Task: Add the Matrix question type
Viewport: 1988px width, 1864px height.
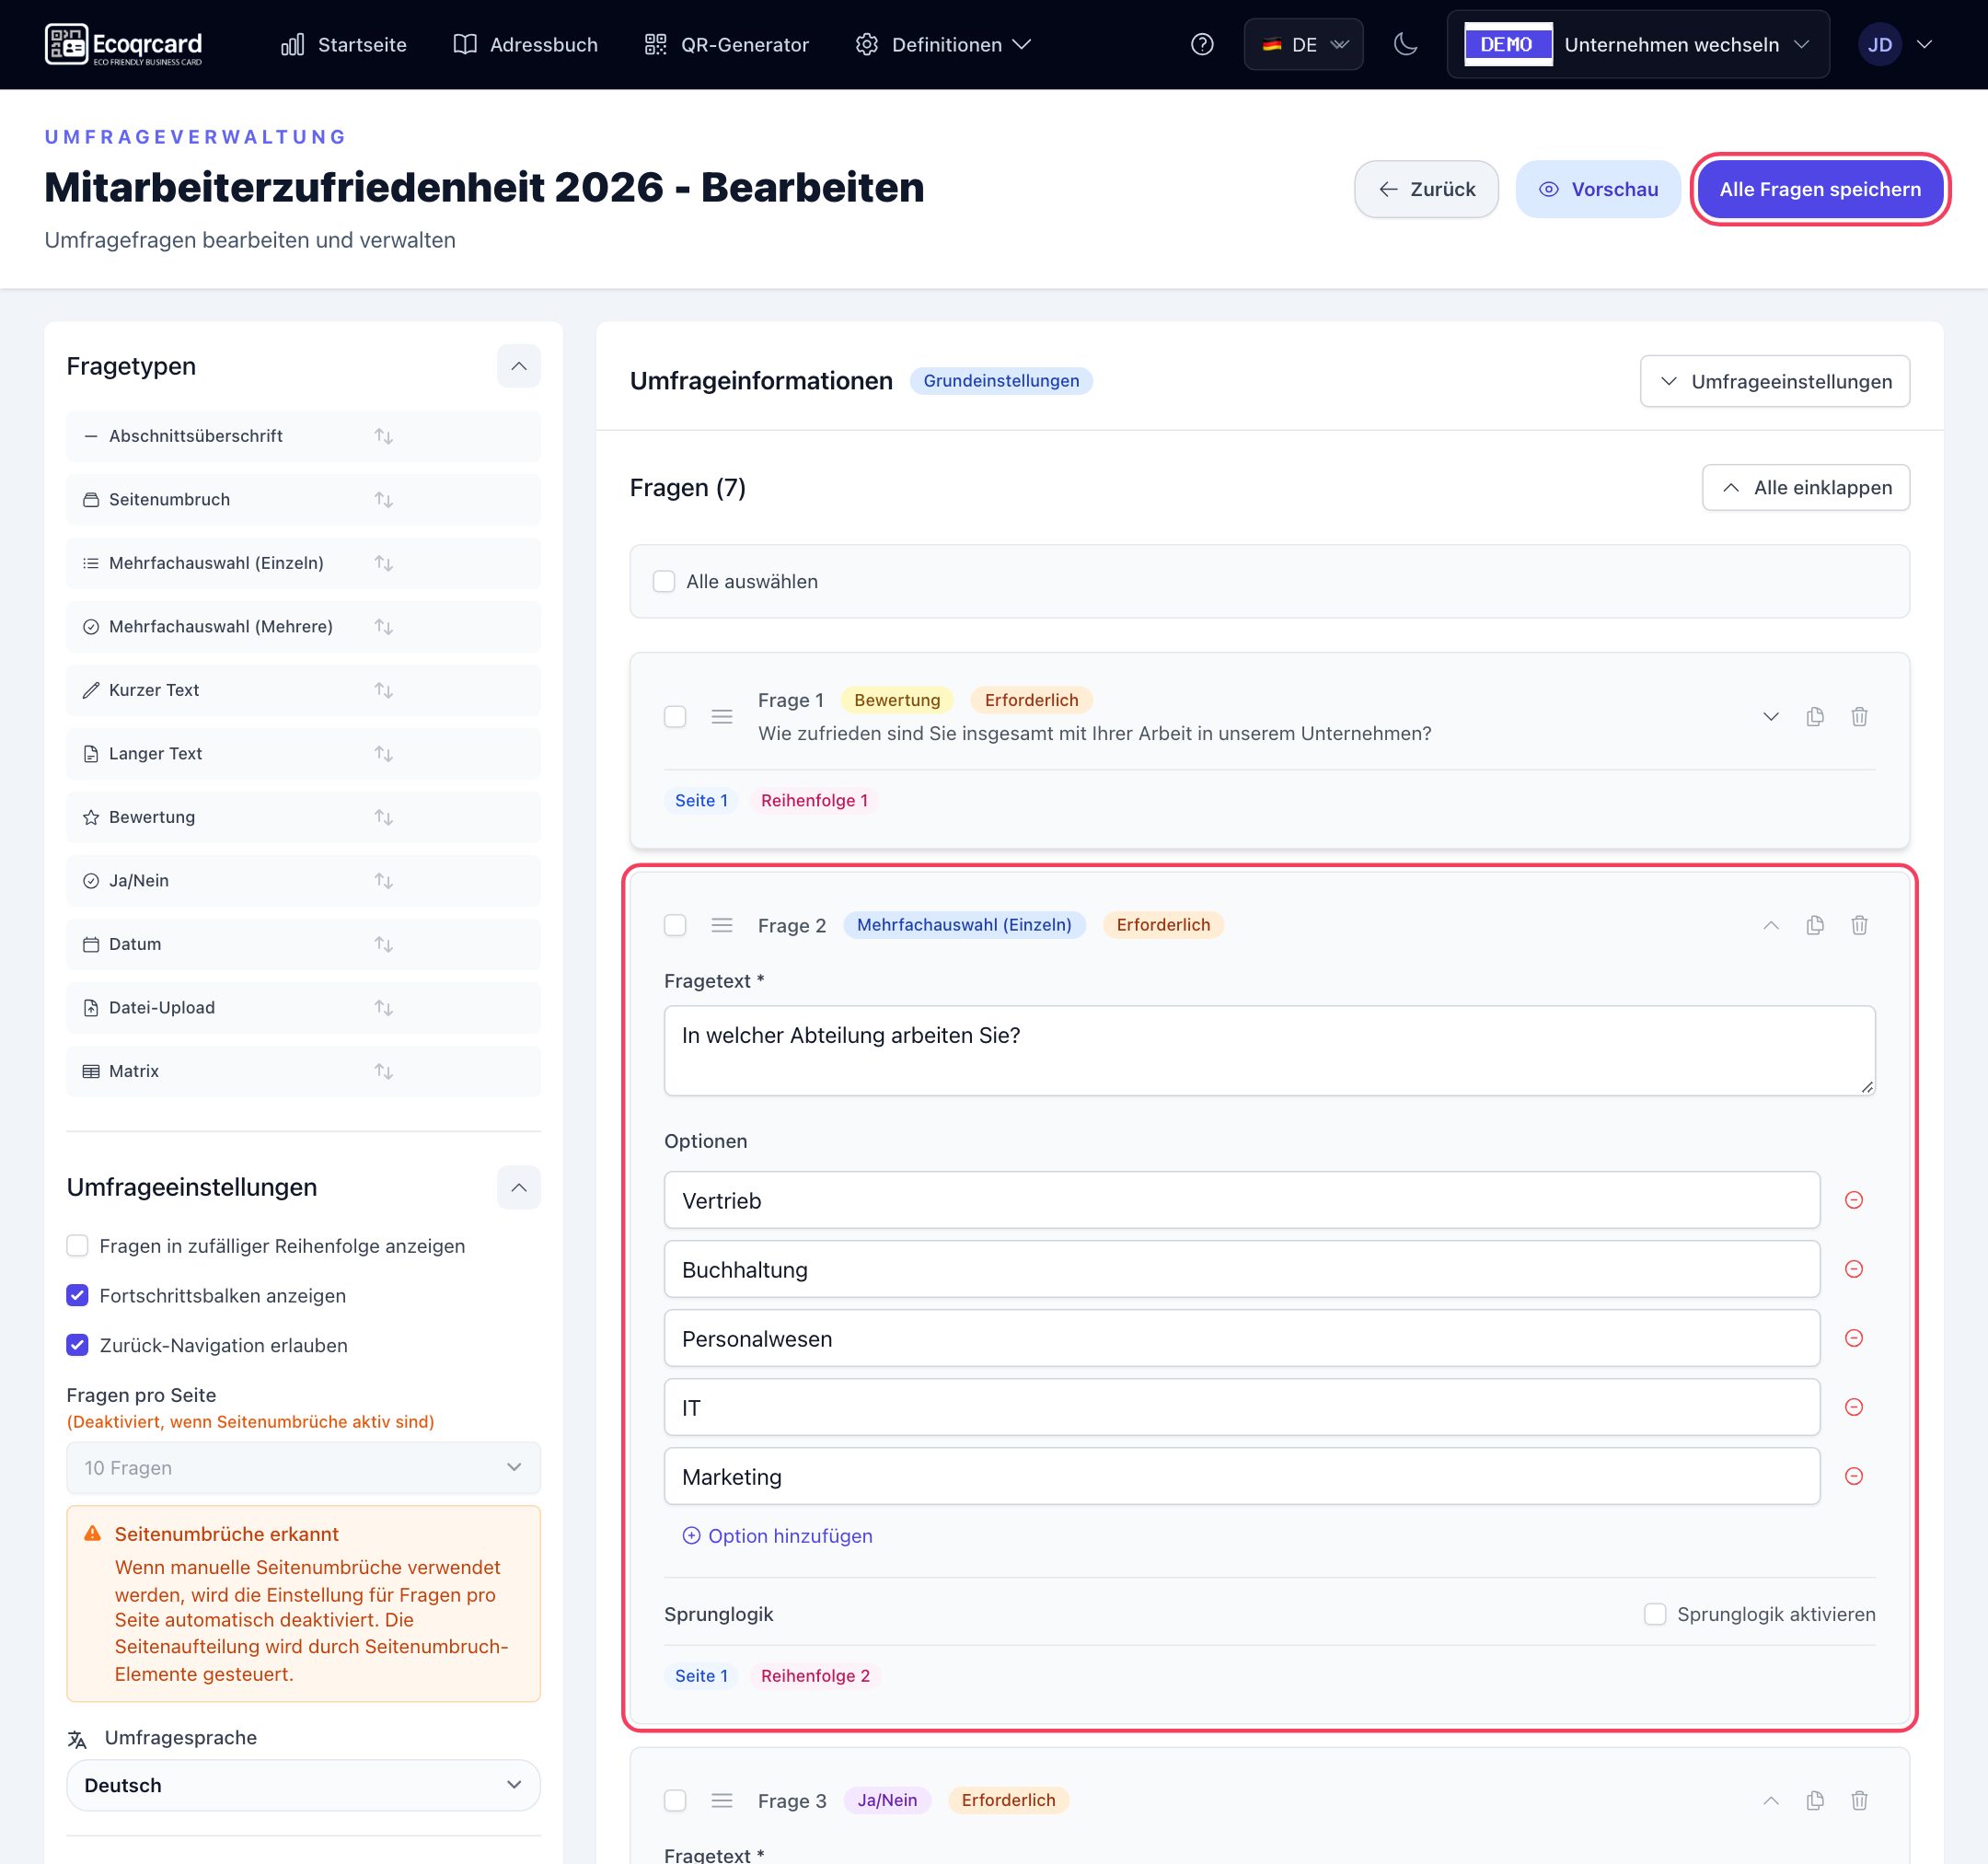Action: pos(303,1071)
